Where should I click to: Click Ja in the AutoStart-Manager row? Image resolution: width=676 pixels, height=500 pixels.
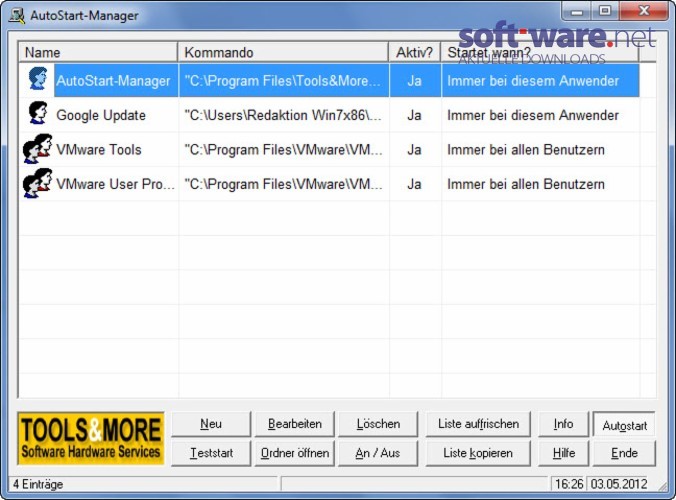pyautogui.click(x=414, y=81)
